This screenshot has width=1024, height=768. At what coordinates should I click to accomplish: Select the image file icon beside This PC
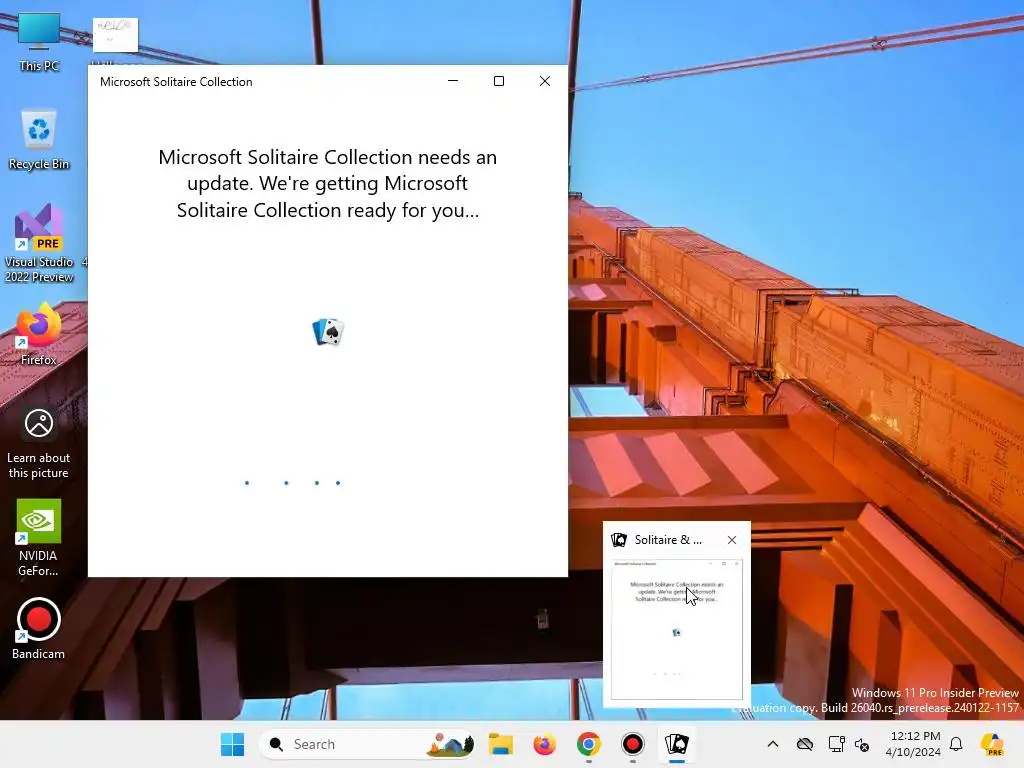tap(116, 35)
